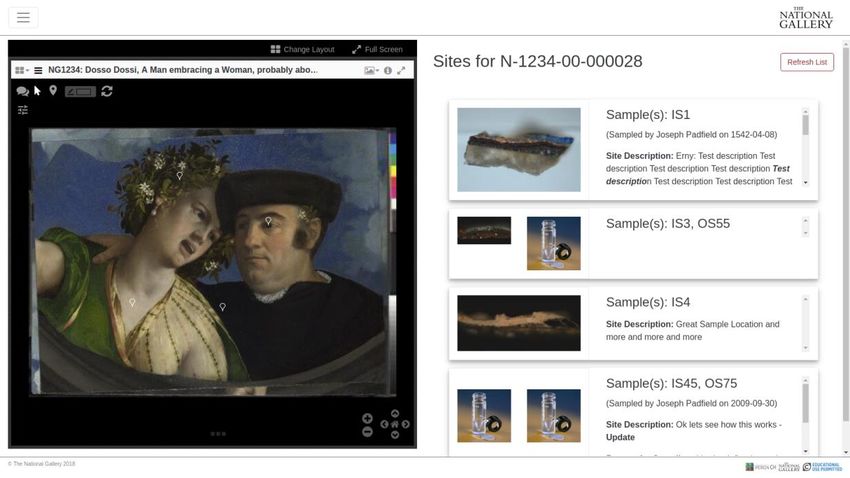Screen dimensions: 850x478
Task: Pan the image right
Action: tap(405, 424)
